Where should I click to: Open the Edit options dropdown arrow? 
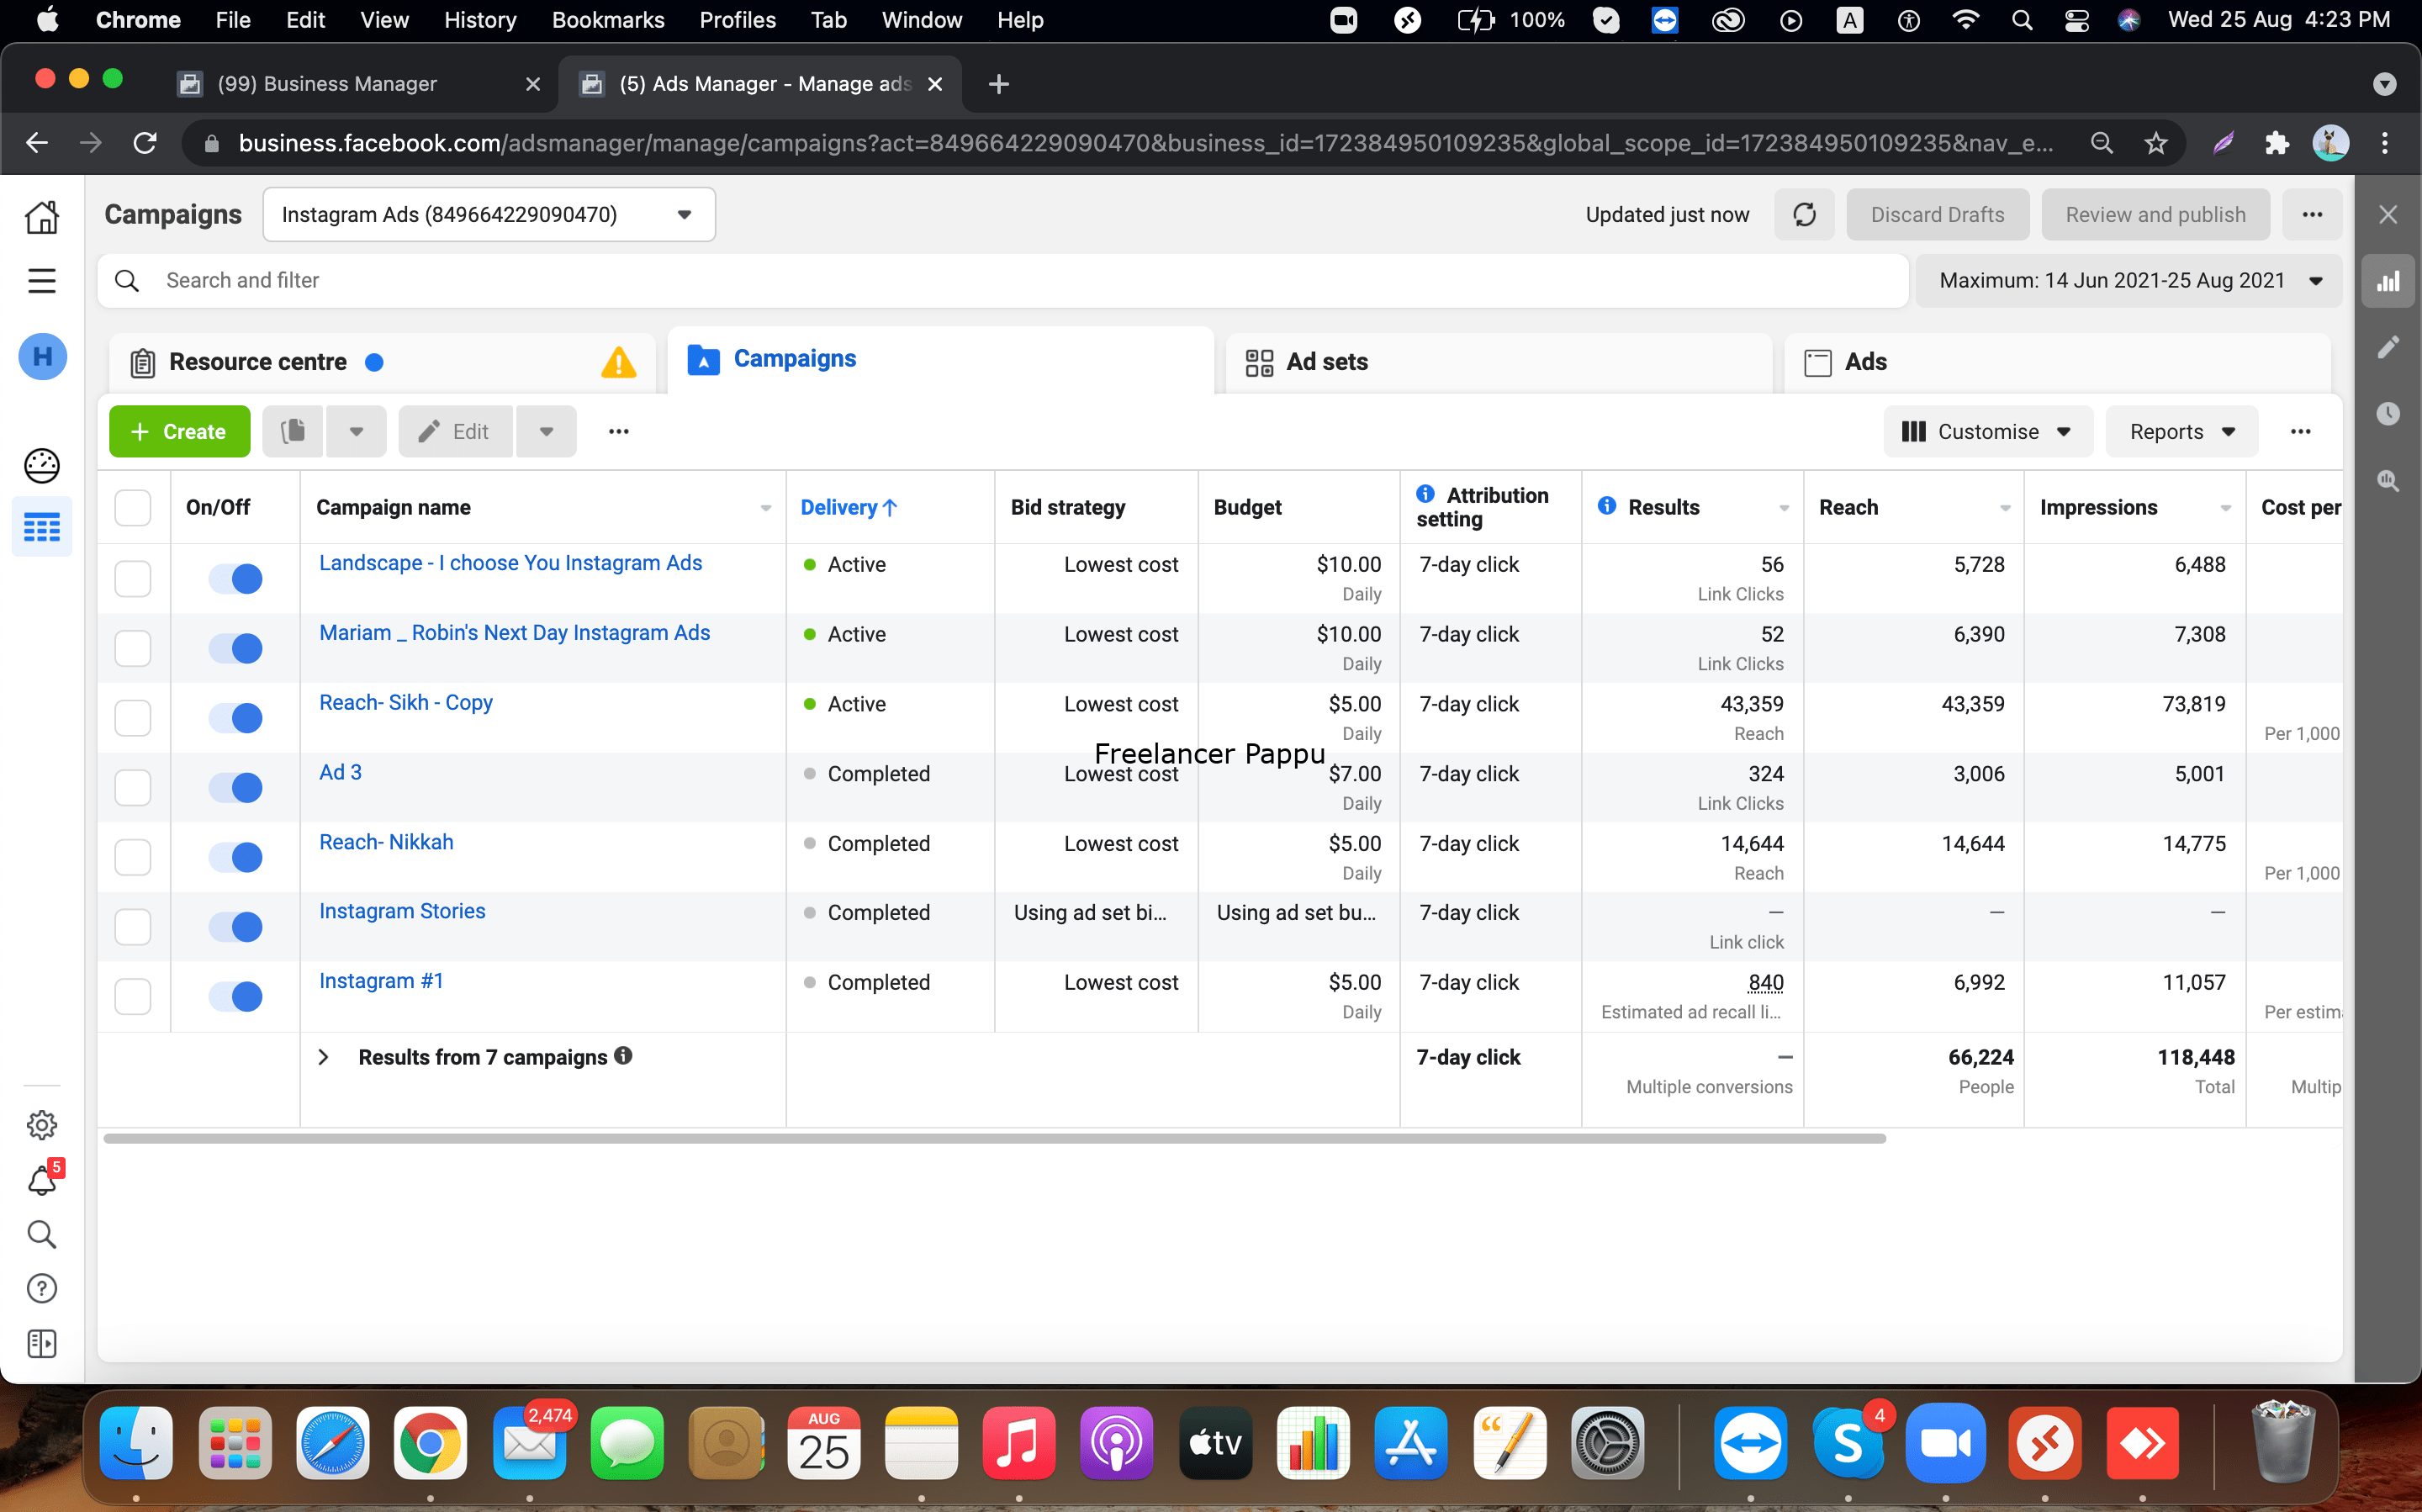[546, 431]
